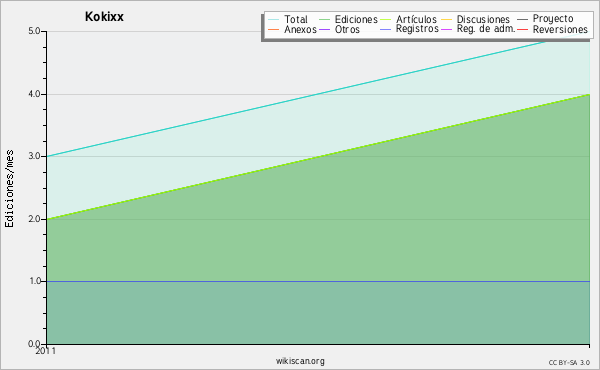Click the Artículos legend label
This screenshot has height=370, width=600.
(x=416, y=19)
